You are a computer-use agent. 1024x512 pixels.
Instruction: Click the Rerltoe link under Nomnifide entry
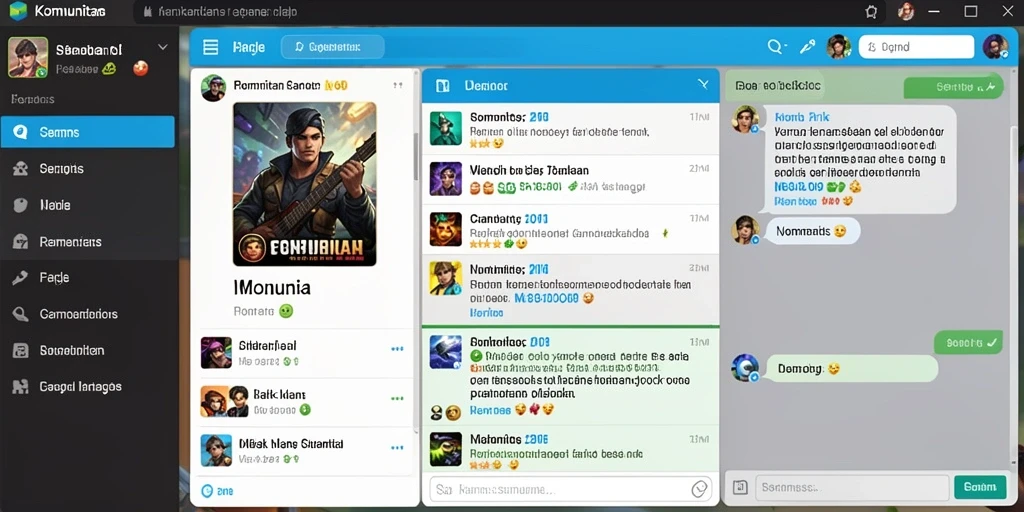click(x=487, y=313)
